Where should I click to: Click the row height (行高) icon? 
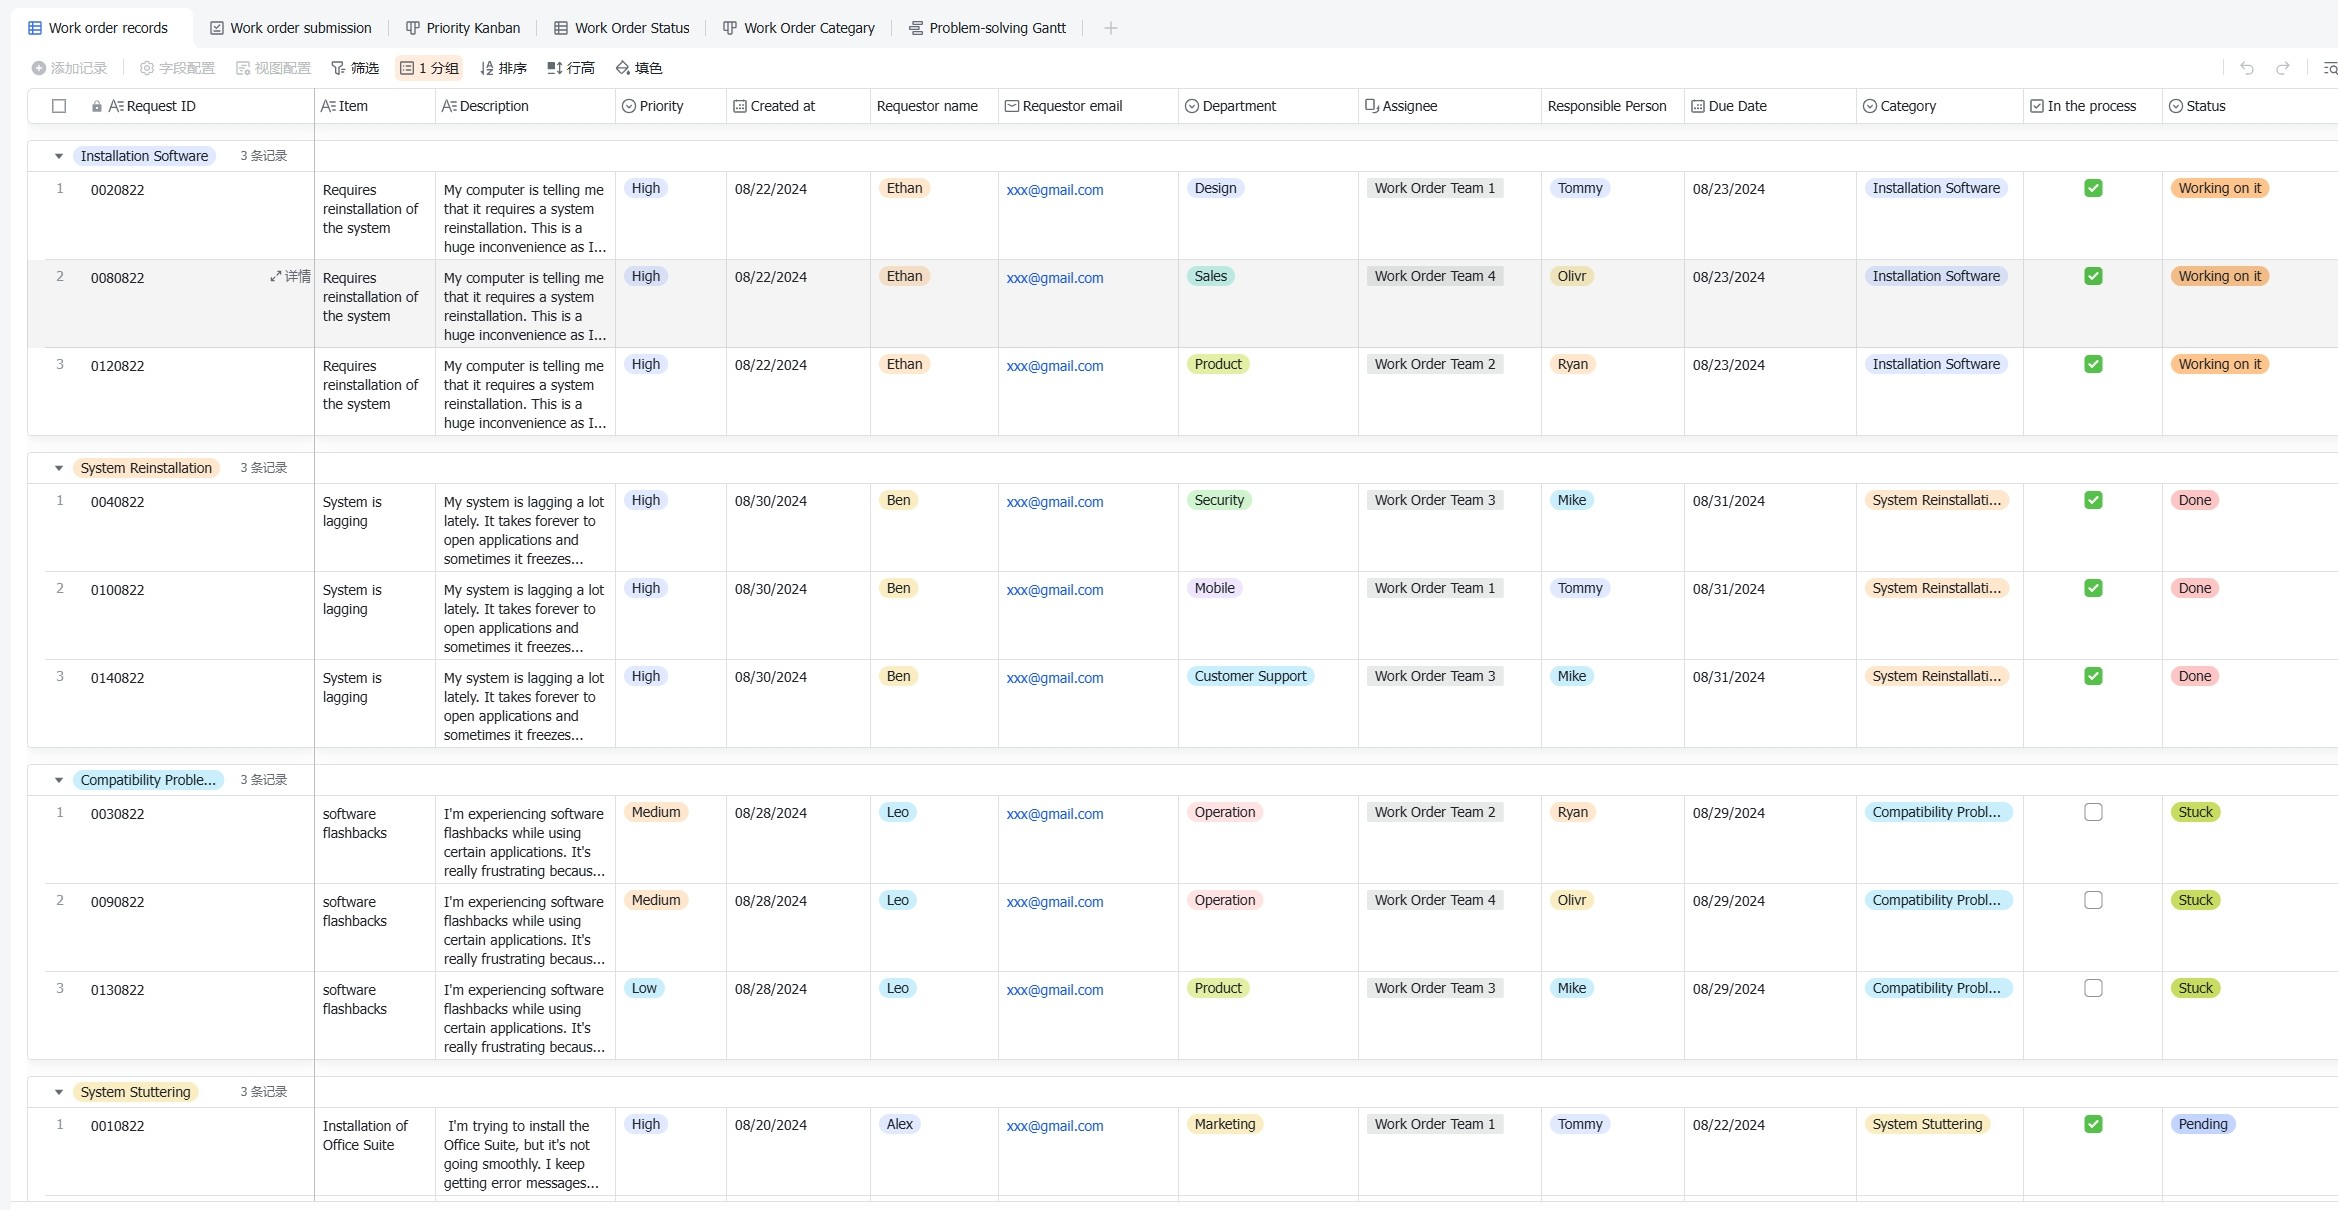(571, 68)
